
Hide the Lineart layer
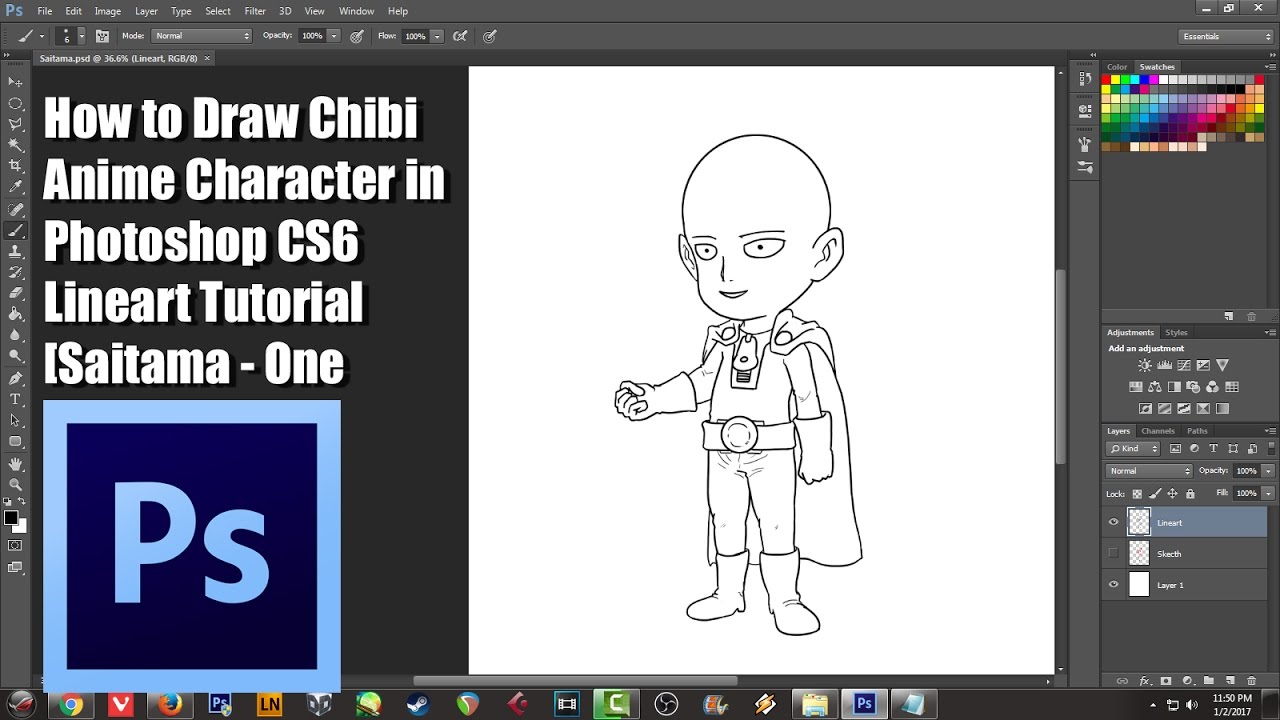point(1113,522)
